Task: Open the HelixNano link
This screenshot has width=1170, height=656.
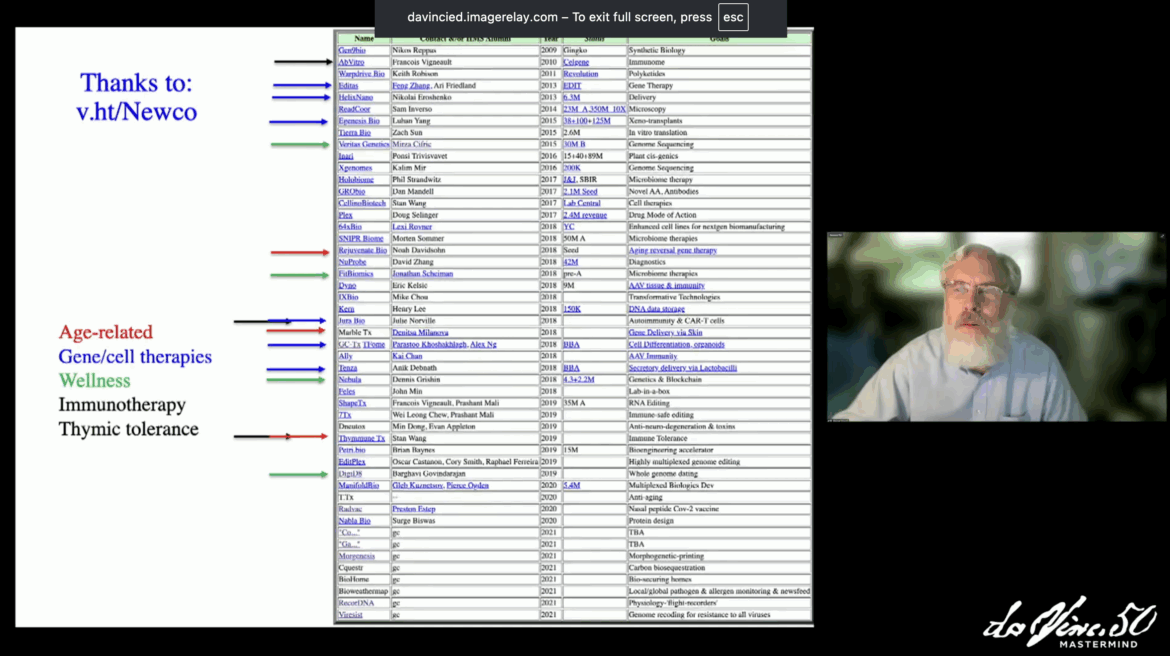Action: pos(356,97)
